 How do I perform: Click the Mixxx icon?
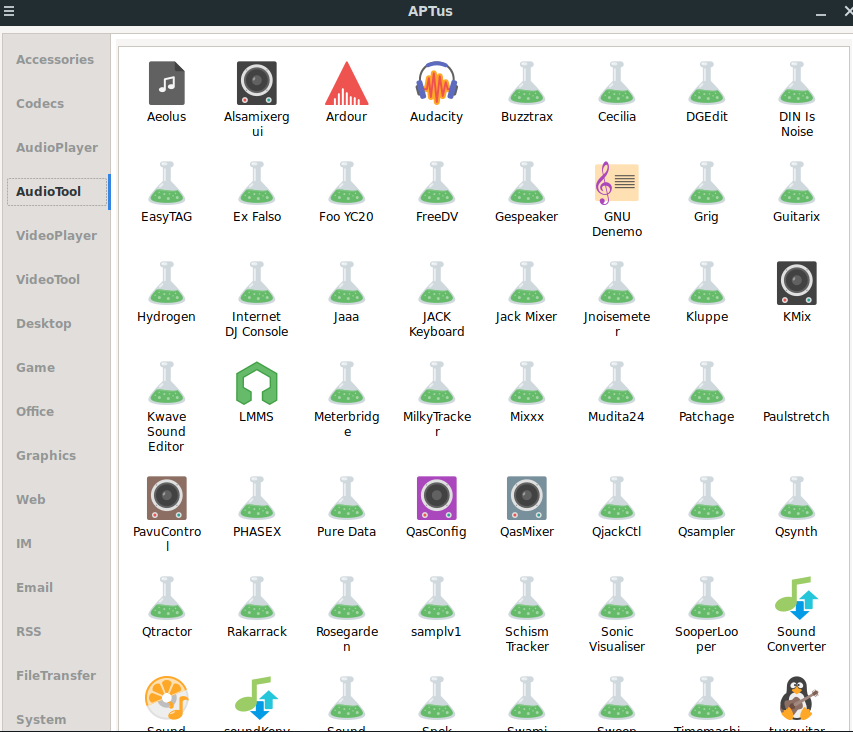pos(527,383)
